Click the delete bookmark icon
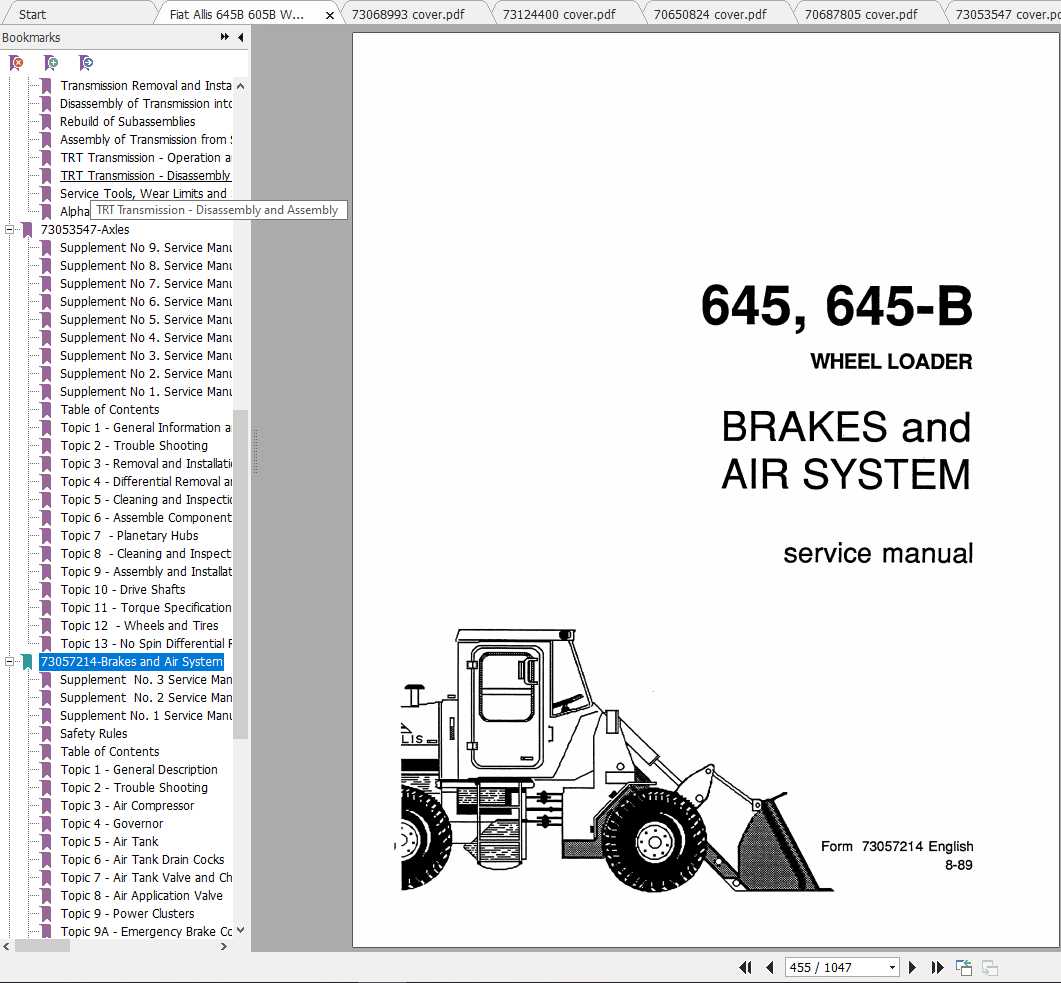 point(16,63)
